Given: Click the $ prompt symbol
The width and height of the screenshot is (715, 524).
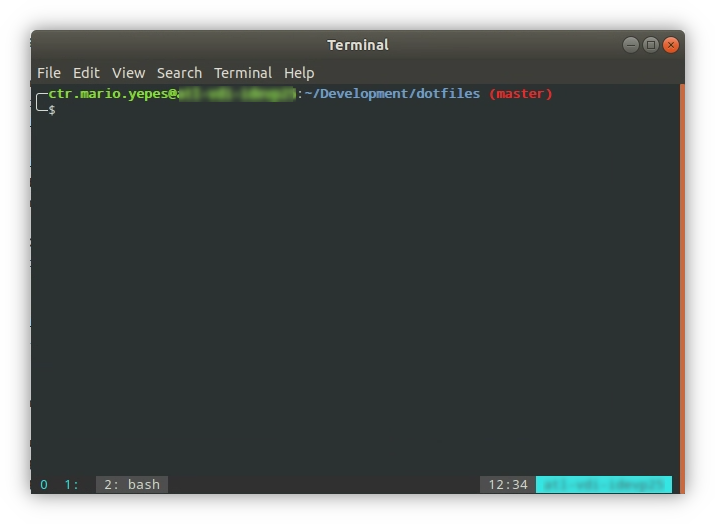Looking at the screenshot, I should point(52,110).
